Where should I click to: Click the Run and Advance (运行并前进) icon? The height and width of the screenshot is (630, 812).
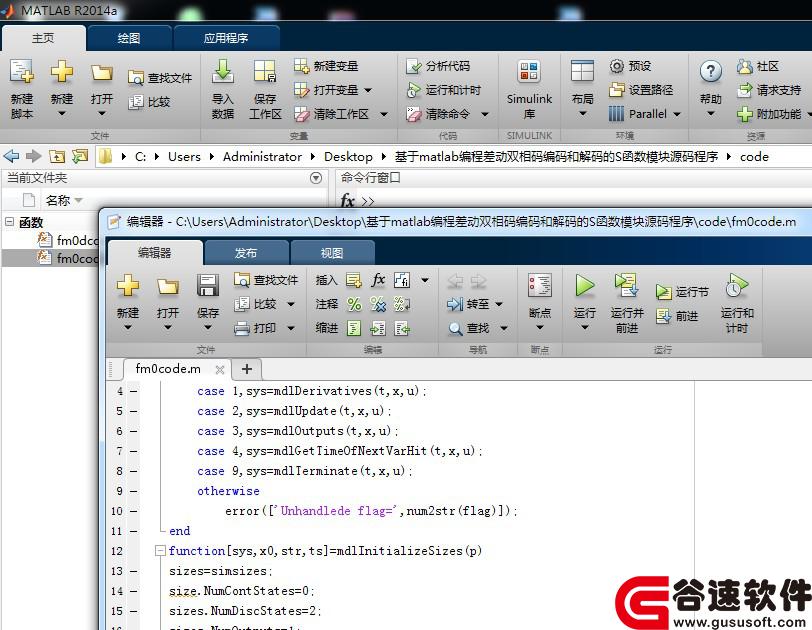tap(627, 286)
